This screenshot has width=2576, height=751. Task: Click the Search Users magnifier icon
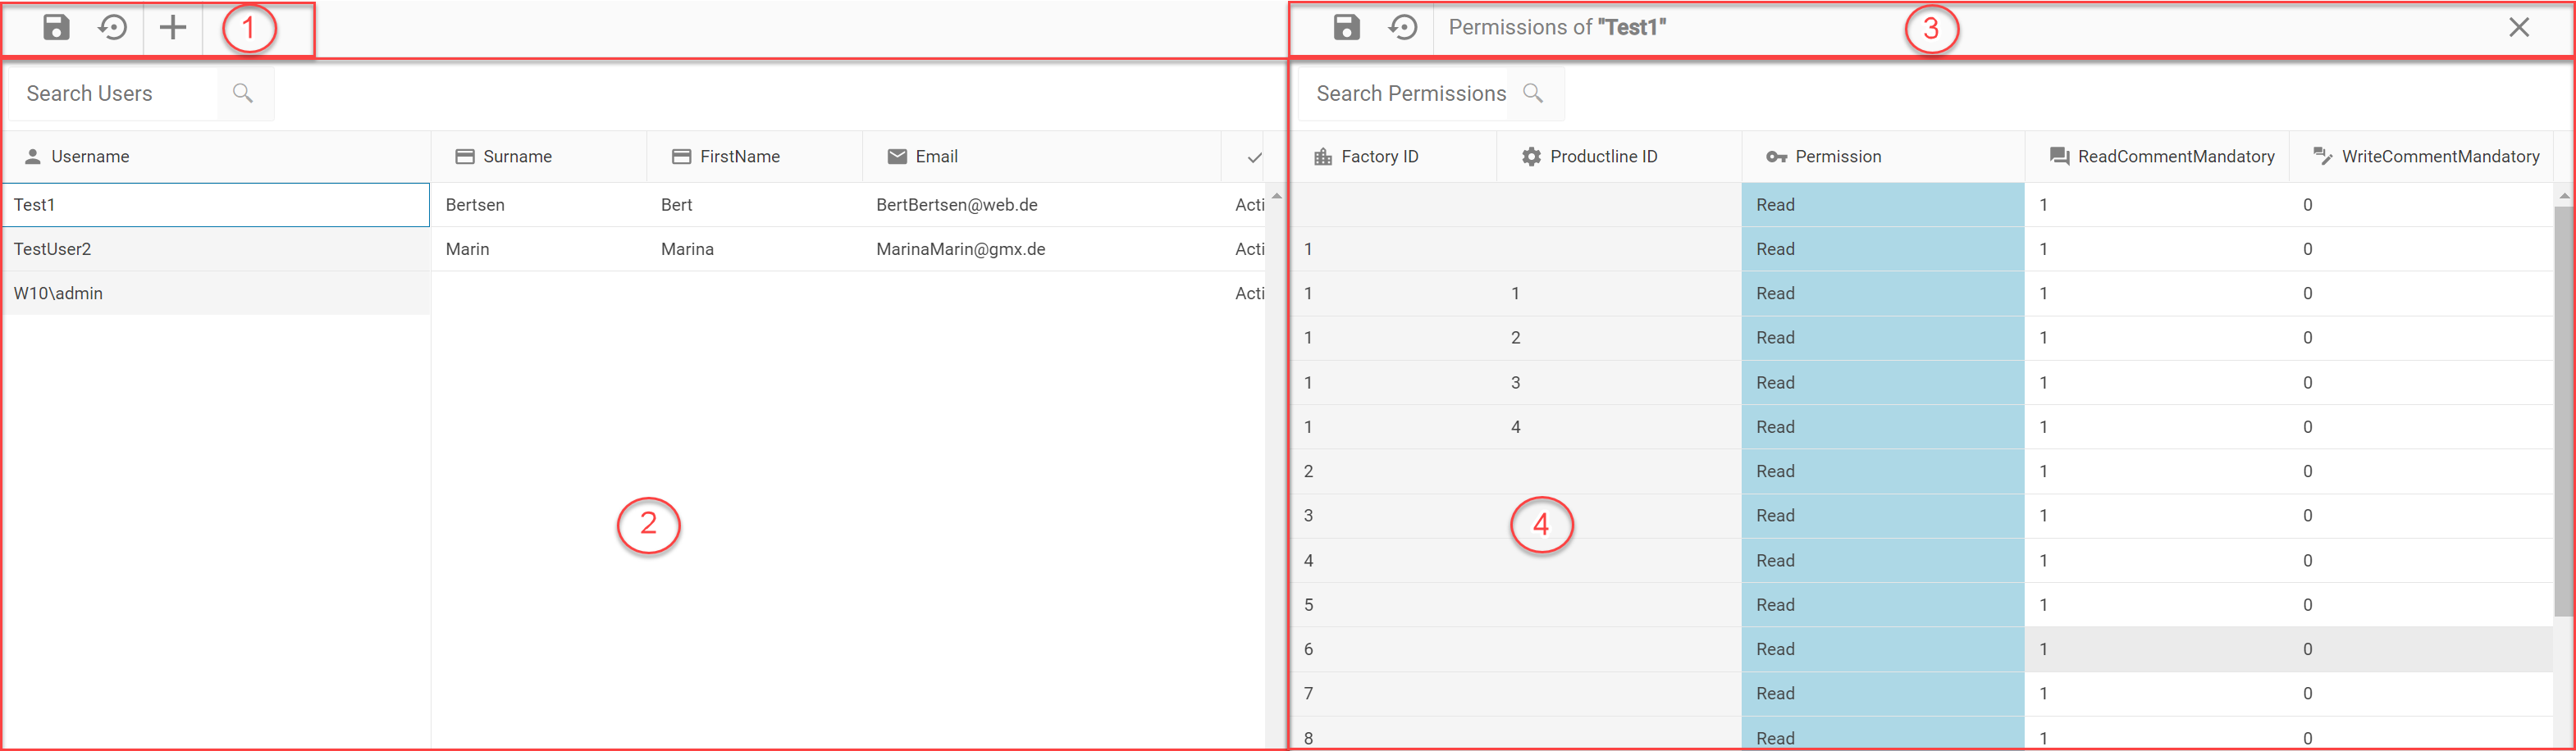coord(243,94)
